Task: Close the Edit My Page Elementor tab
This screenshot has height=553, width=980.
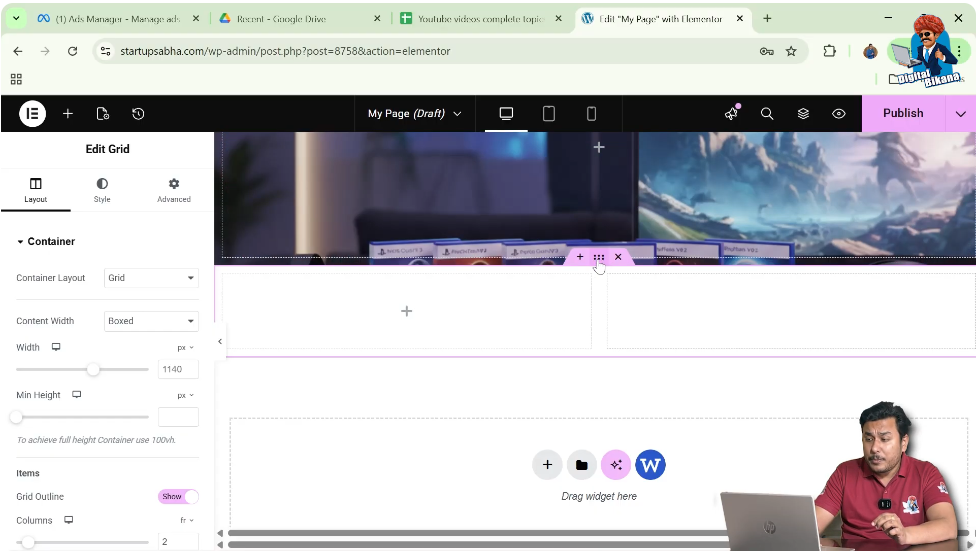Action: [x=740, y=19]
